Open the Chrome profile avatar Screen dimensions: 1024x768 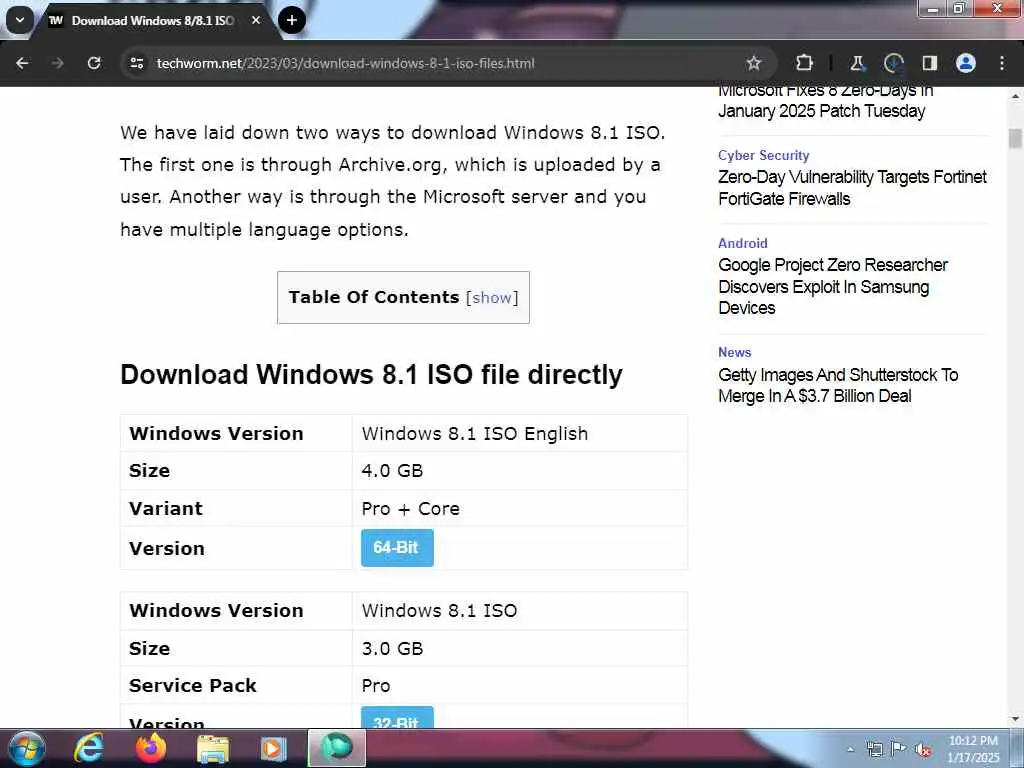point(966,63)
